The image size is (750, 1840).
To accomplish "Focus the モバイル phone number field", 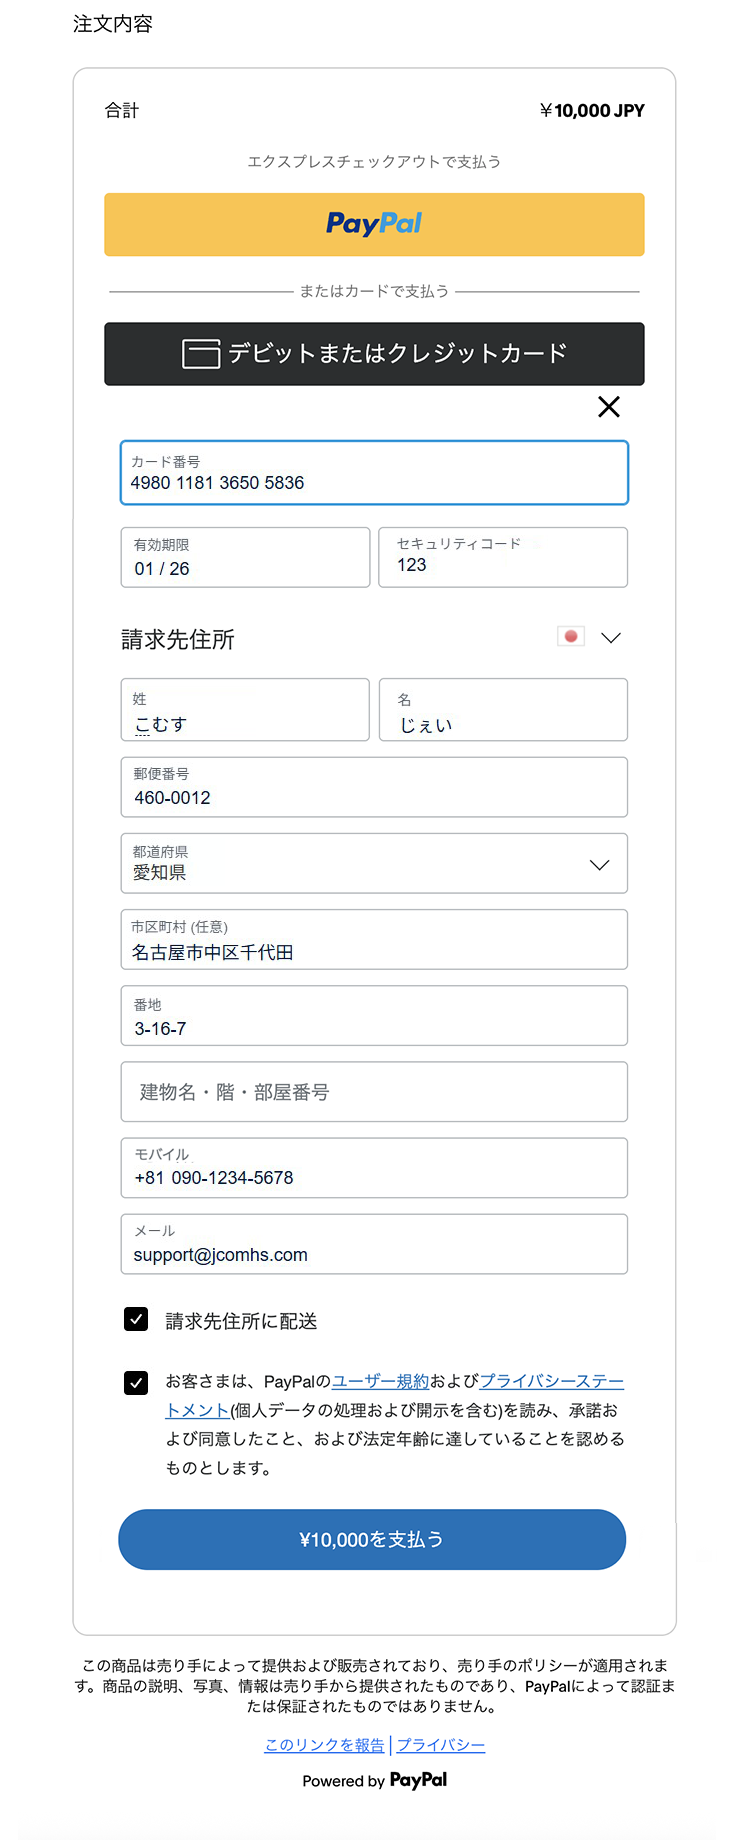I will [374, 1168].
